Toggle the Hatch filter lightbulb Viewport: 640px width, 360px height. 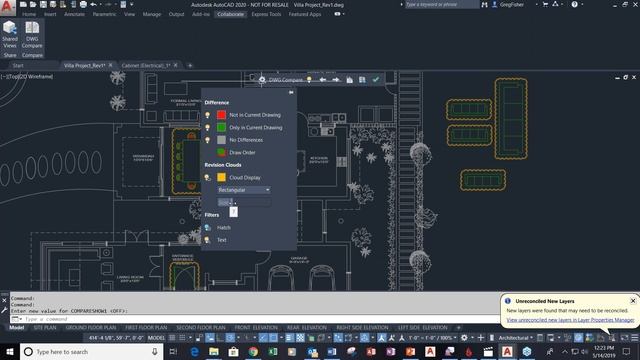coord(207,227)
